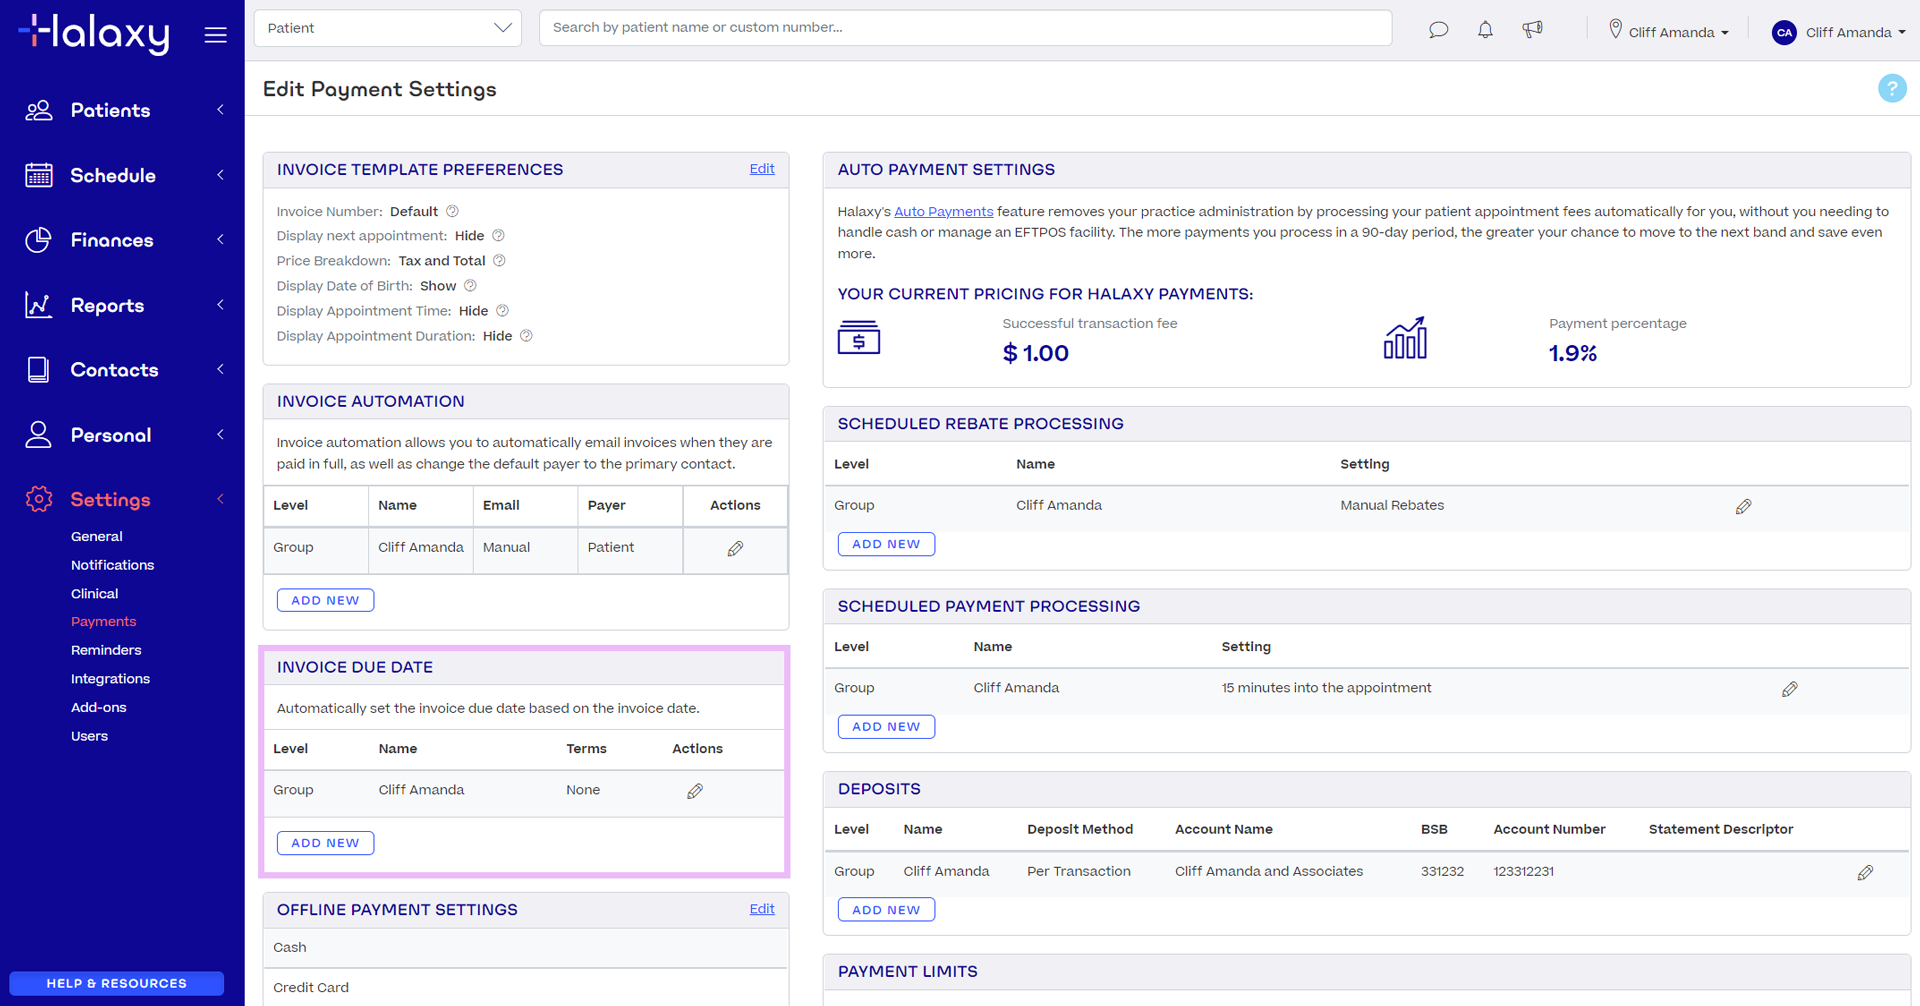Edit the Deposits row pencil icon
Image resolution: width=1920 pixels, height=1006 pixels.
click(1865, 873)
